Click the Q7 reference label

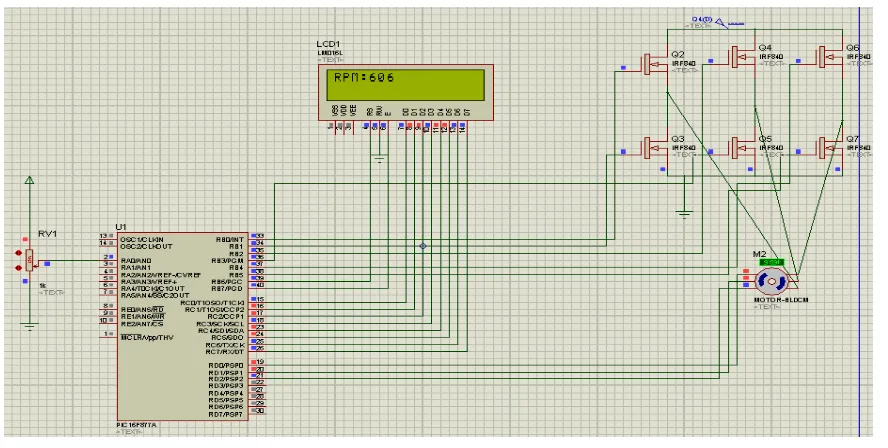852,139
